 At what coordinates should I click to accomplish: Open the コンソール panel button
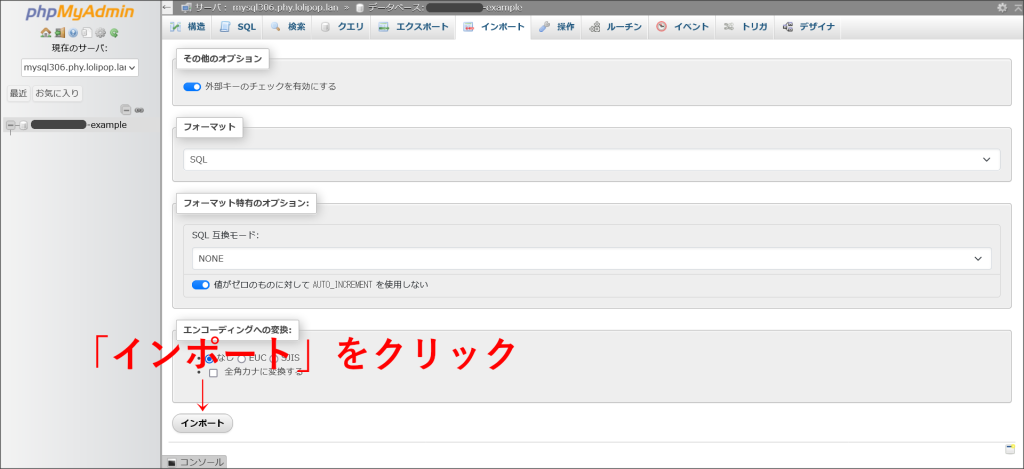[x=195, y=462]
